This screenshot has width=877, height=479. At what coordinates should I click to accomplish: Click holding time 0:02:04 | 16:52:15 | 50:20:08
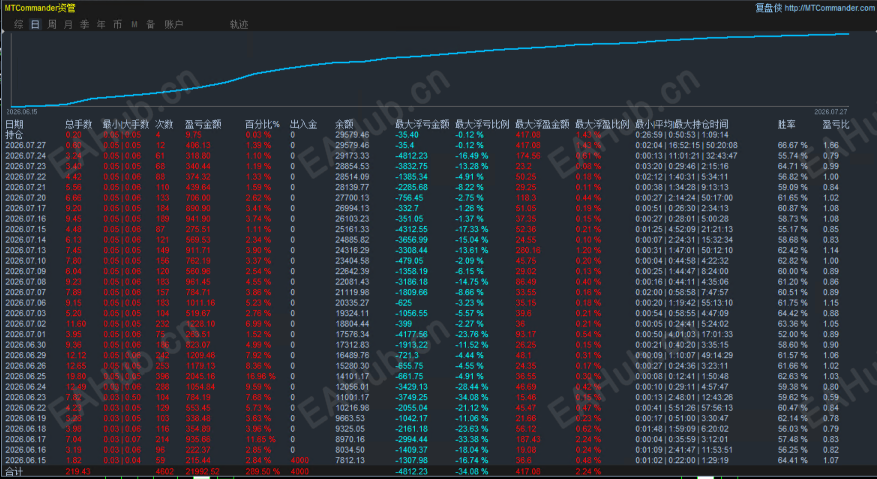[686, 145]
